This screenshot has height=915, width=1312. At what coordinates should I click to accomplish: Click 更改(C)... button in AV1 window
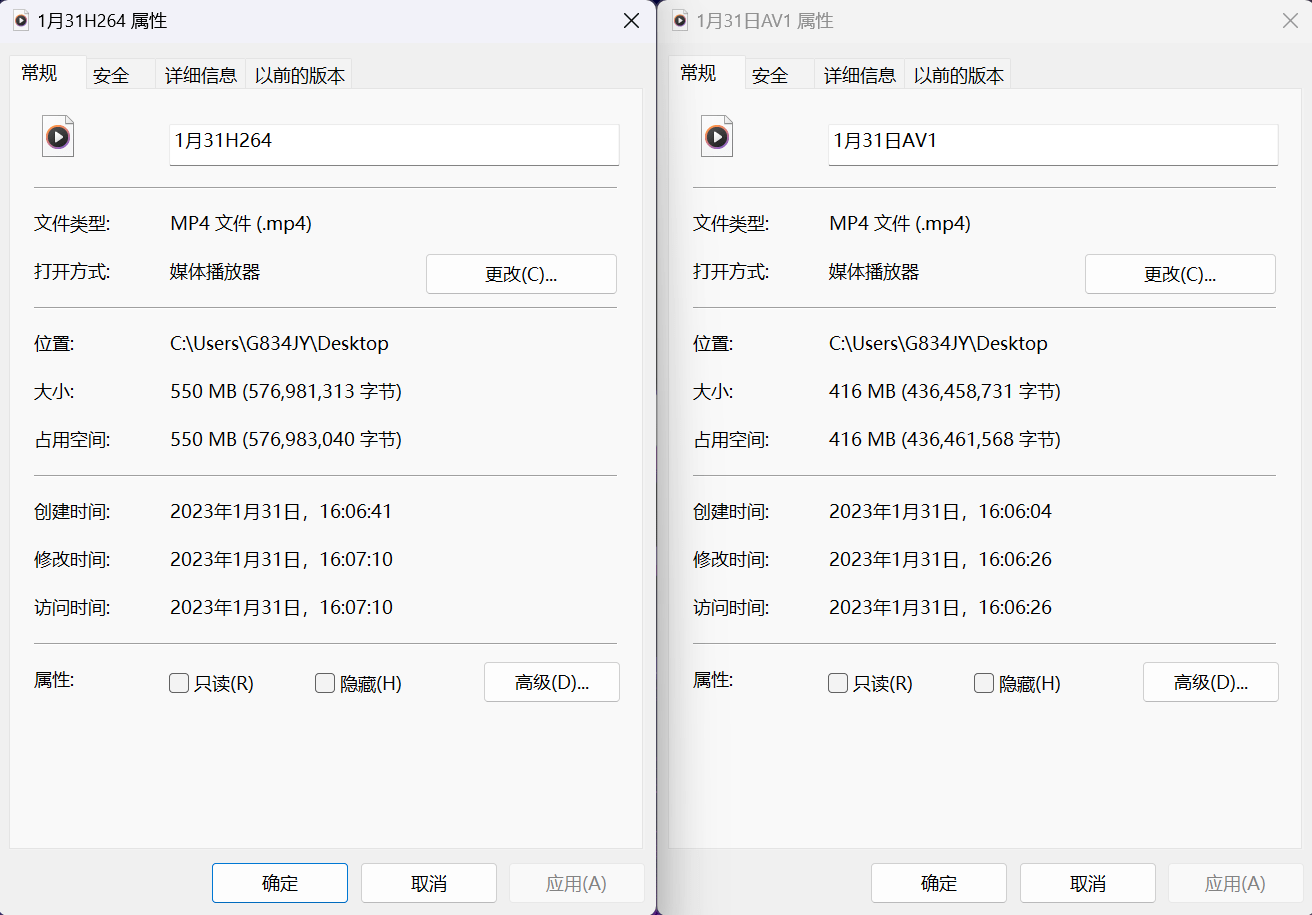pyautogui.click(x=1180, y=274)
